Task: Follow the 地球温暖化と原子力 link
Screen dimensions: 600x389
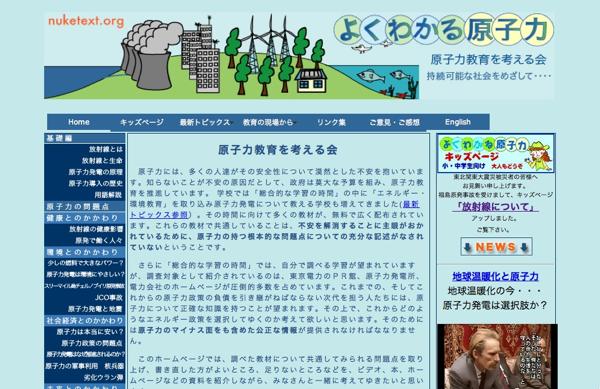Action: [x=496, y=276]
